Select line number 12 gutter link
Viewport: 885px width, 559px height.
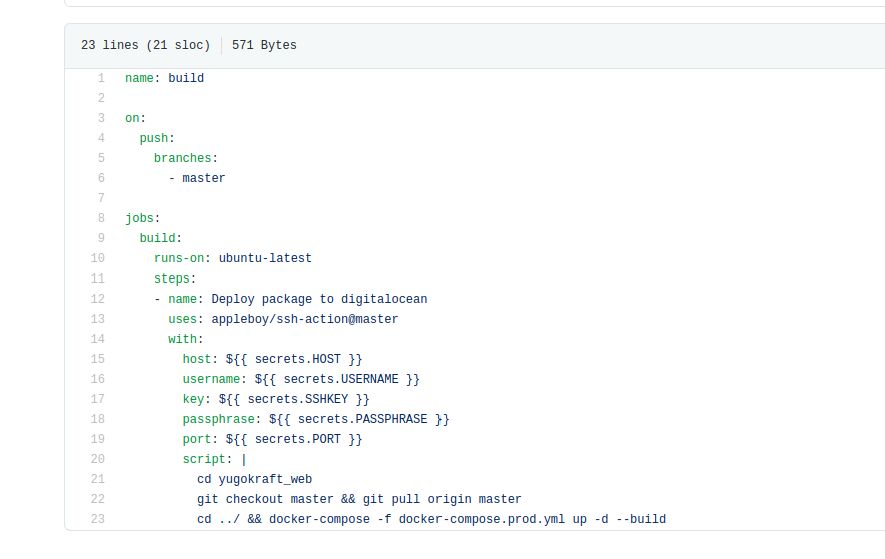pos(97,299)
